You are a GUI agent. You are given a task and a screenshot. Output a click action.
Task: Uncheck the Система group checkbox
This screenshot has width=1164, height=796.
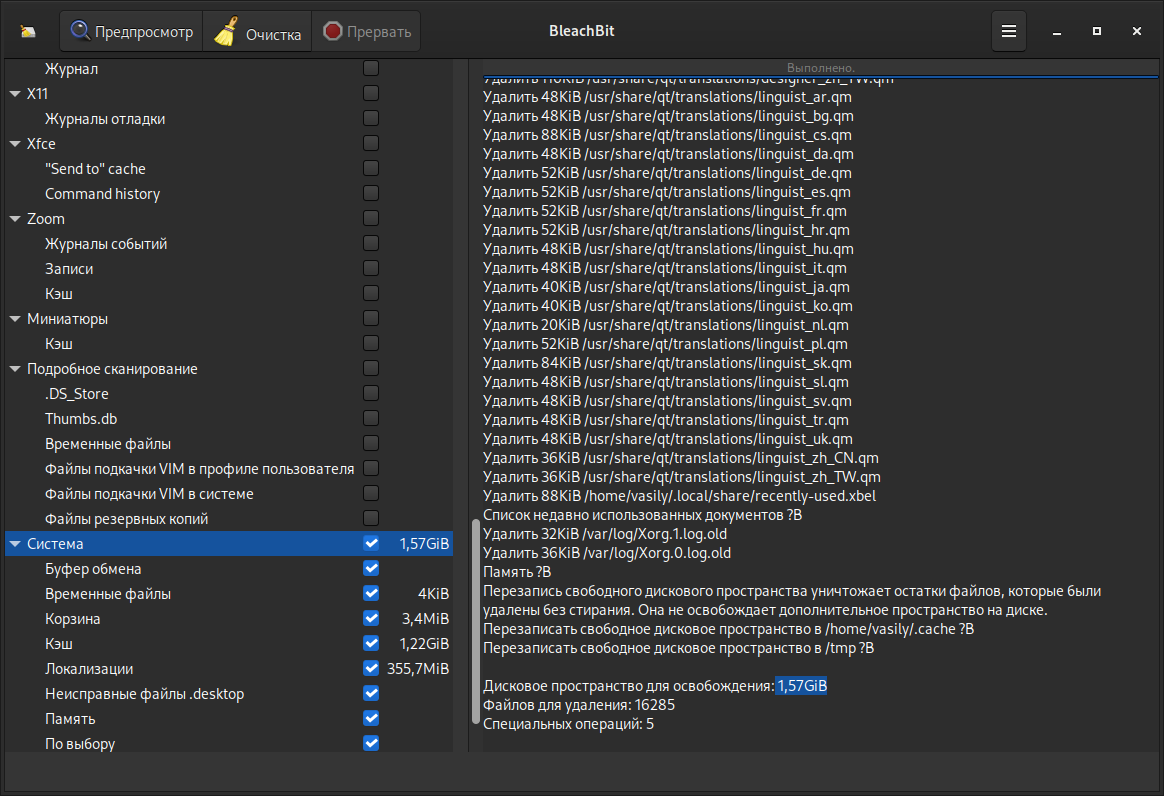pos(371,543)
